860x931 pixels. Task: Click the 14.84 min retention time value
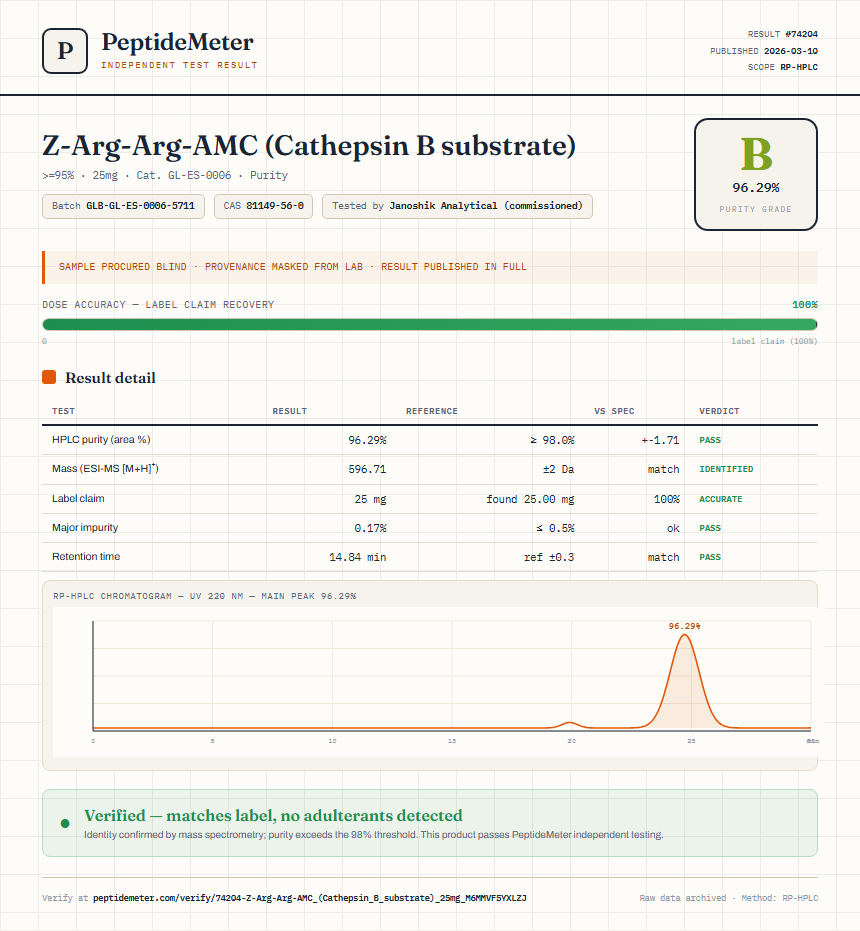pyautogui.click(x=358, y=557)
